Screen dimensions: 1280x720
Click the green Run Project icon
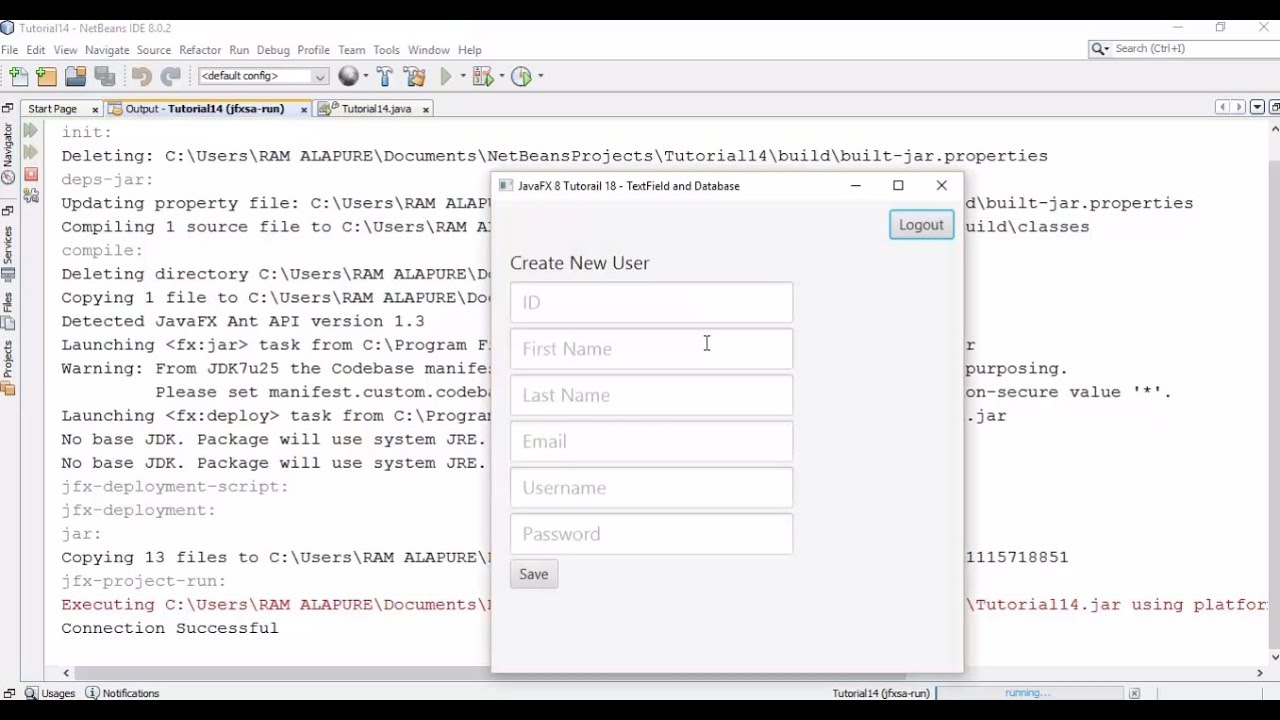(x=446, y=76)
